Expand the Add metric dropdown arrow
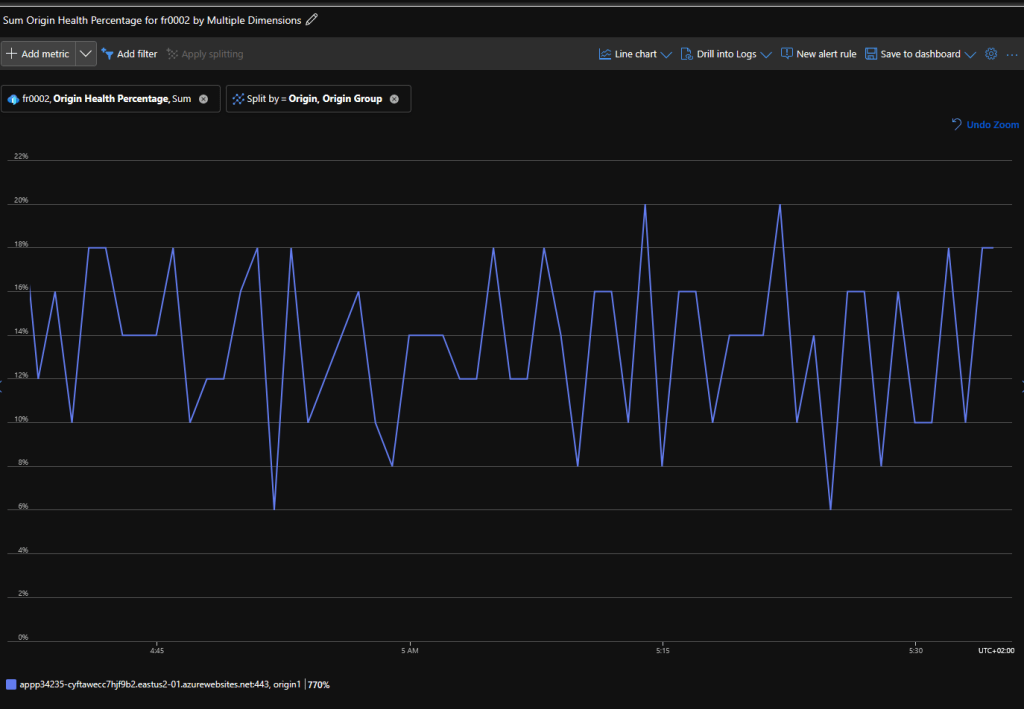The width and height of the screenshot is (1024, 709). 85,54
